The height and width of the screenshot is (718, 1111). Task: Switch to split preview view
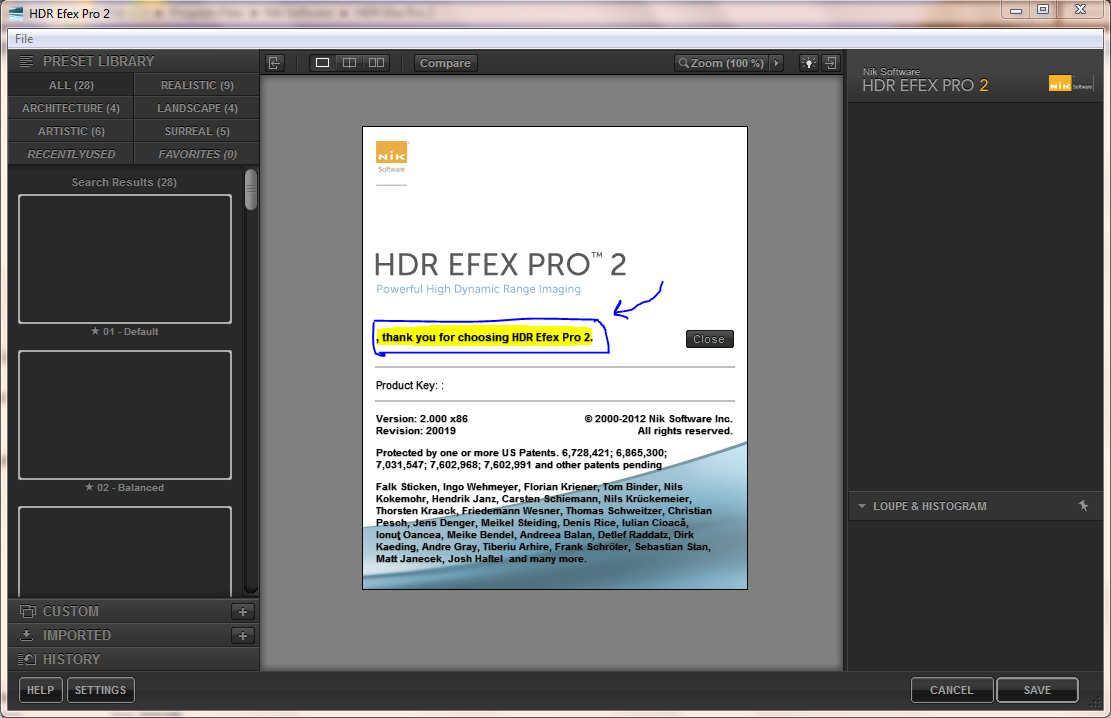349,63
